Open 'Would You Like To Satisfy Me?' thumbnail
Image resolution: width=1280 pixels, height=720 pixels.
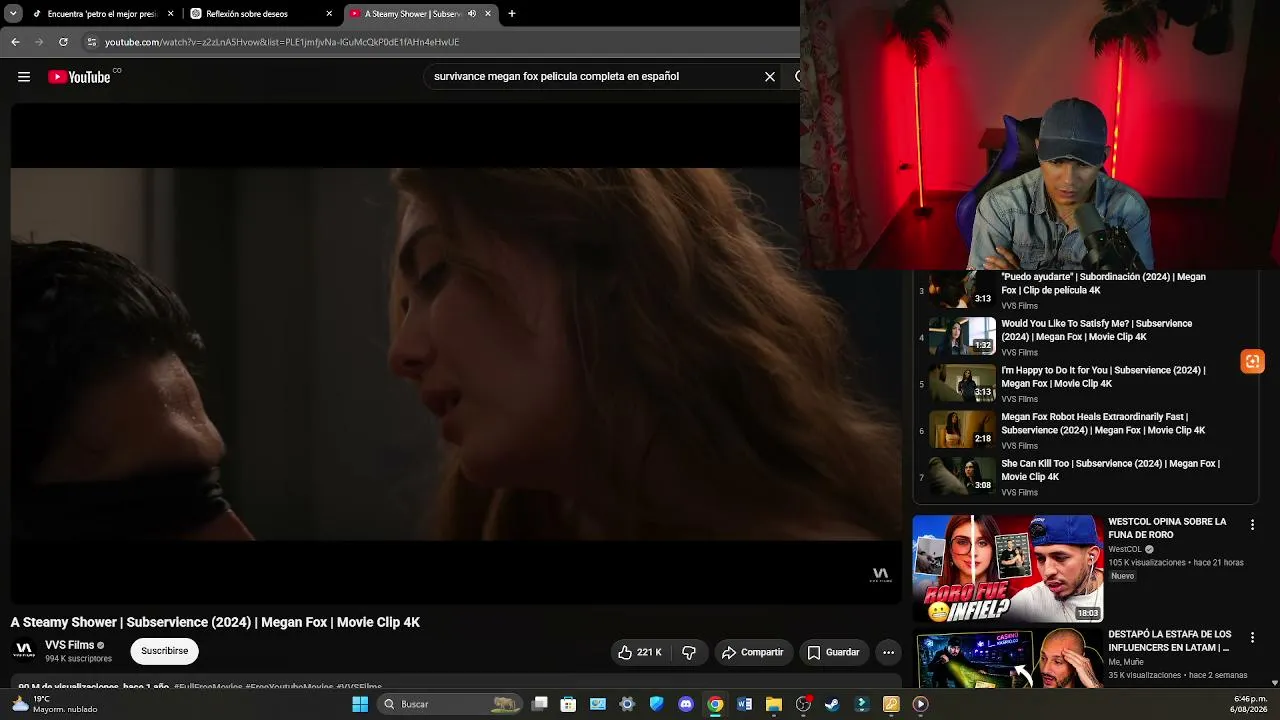tap(962, 336)
